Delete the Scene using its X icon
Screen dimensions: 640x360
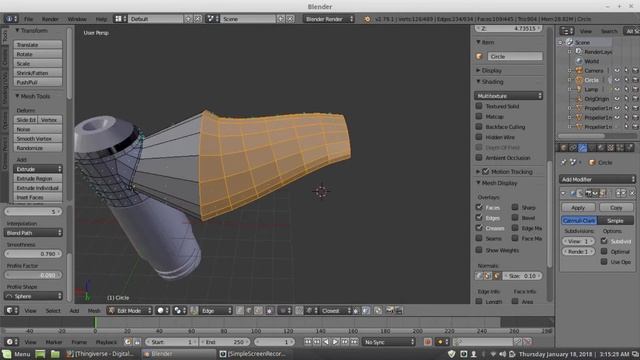[x=290, y=19]
